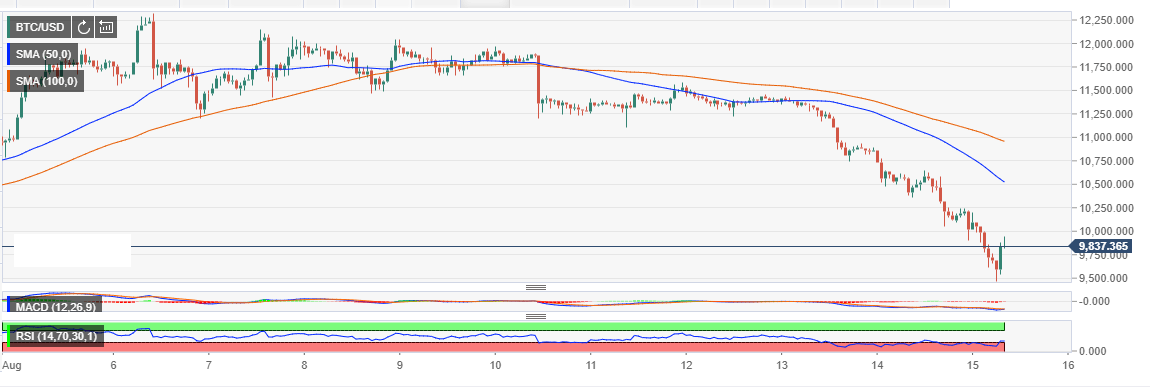Click date label 9 on time axis
The width and height of the screenshot is (1150, 387).
pos(399,364)
